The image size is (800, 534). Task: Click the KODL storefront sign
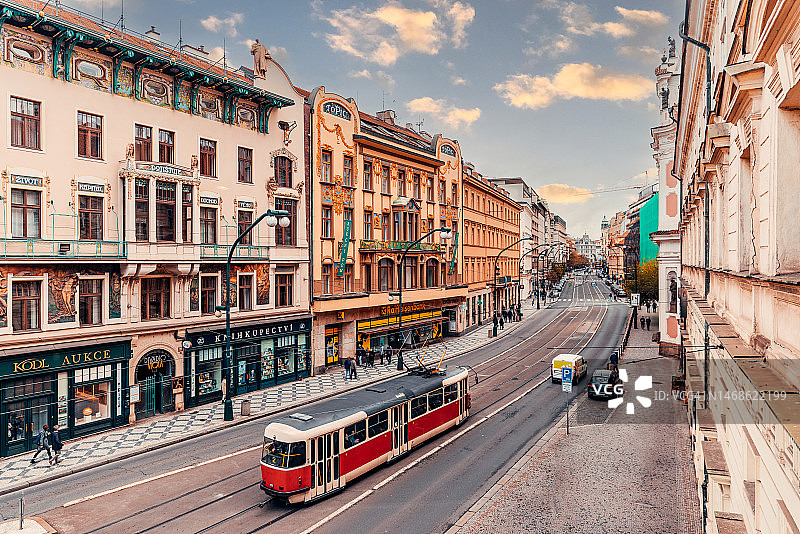[x=30, y=363]
